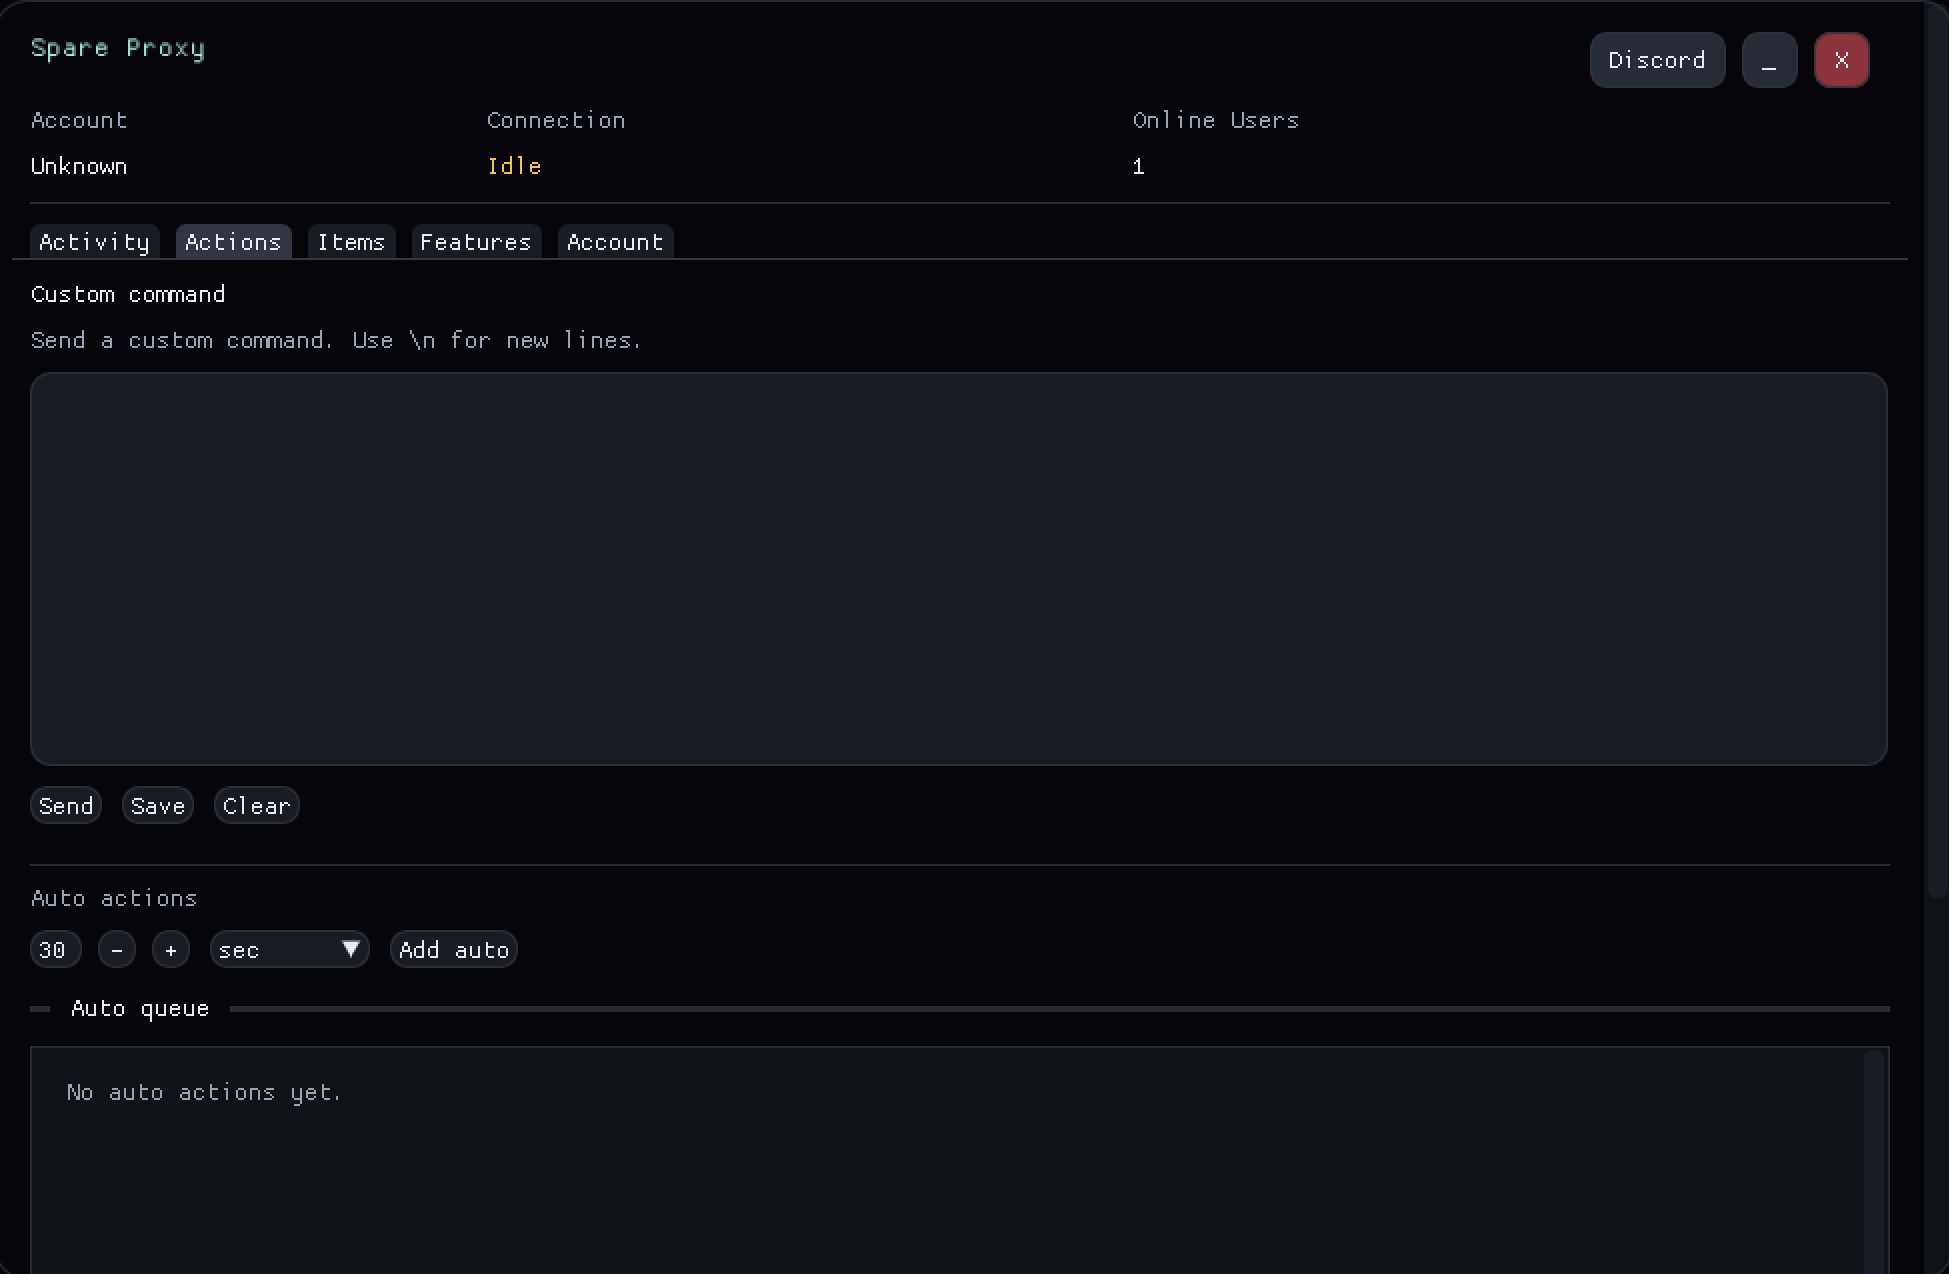Go to the Features tab

475,242
